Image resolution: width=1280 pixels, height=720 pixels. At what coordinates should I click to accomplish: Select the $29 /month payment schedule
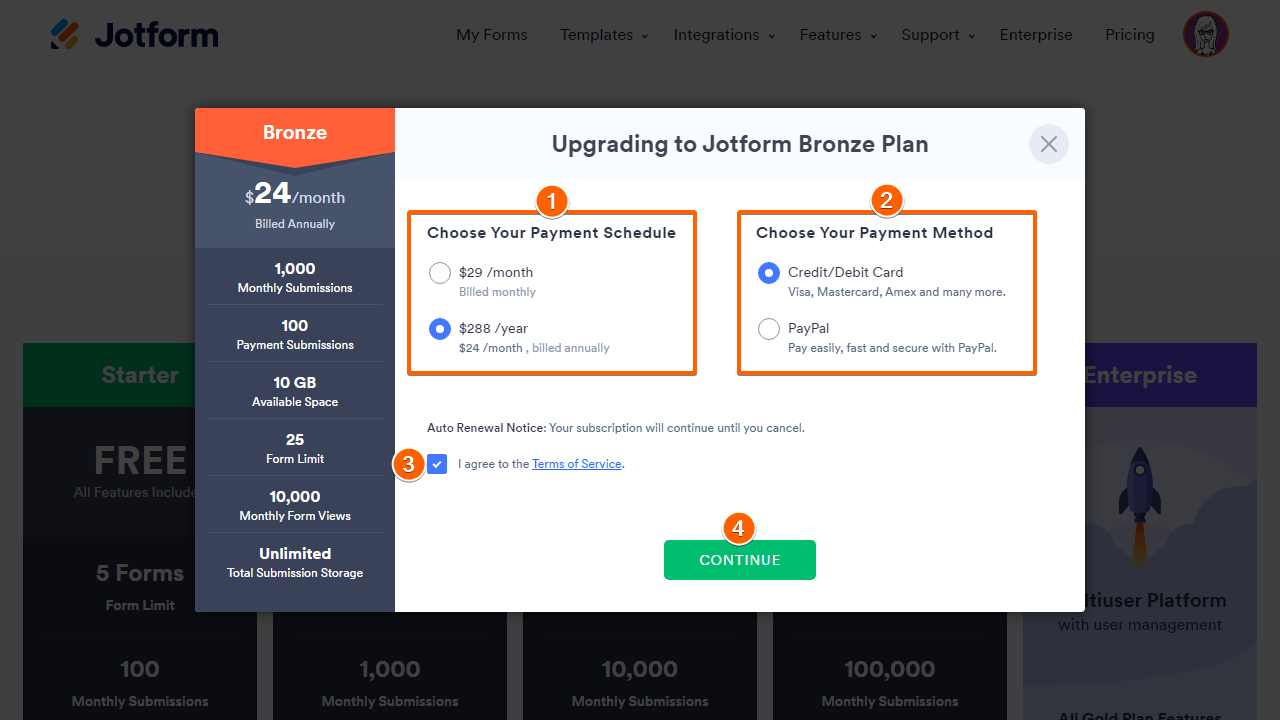pyautogui.click(x=440, y=273)
